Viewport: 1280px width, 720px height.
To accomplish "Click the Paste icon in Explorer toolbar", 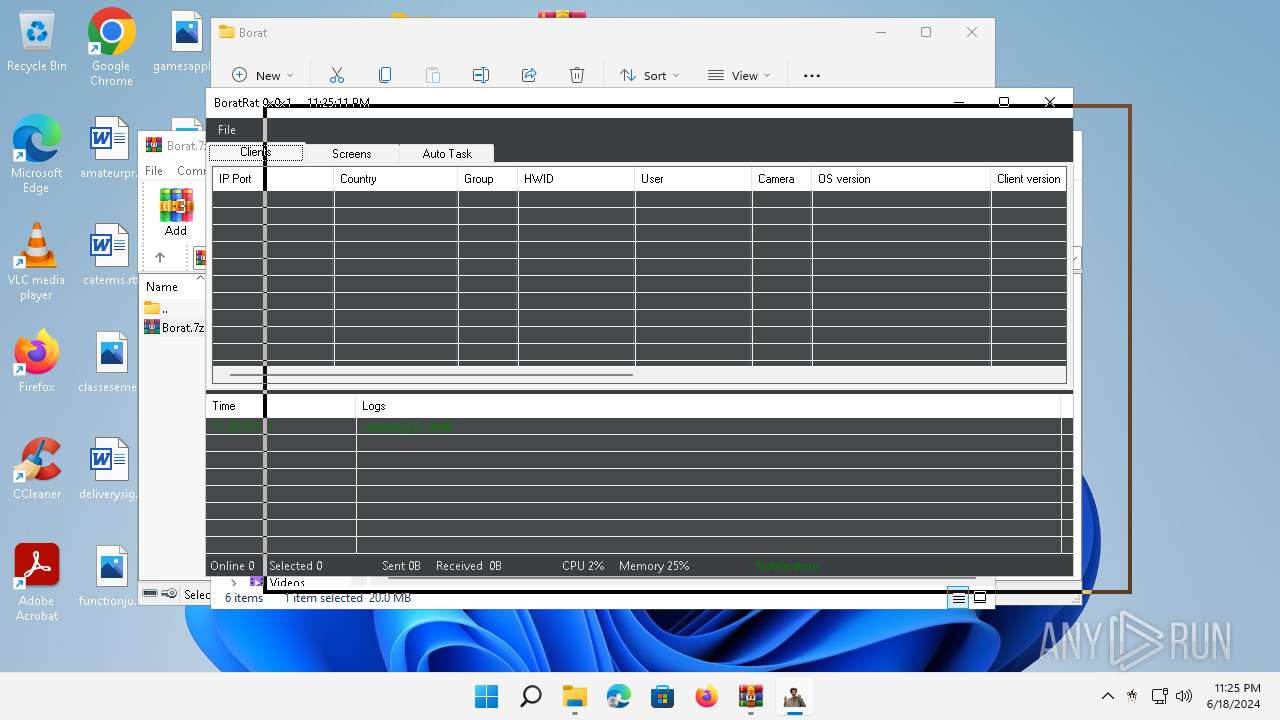I will tap(433, 75).
